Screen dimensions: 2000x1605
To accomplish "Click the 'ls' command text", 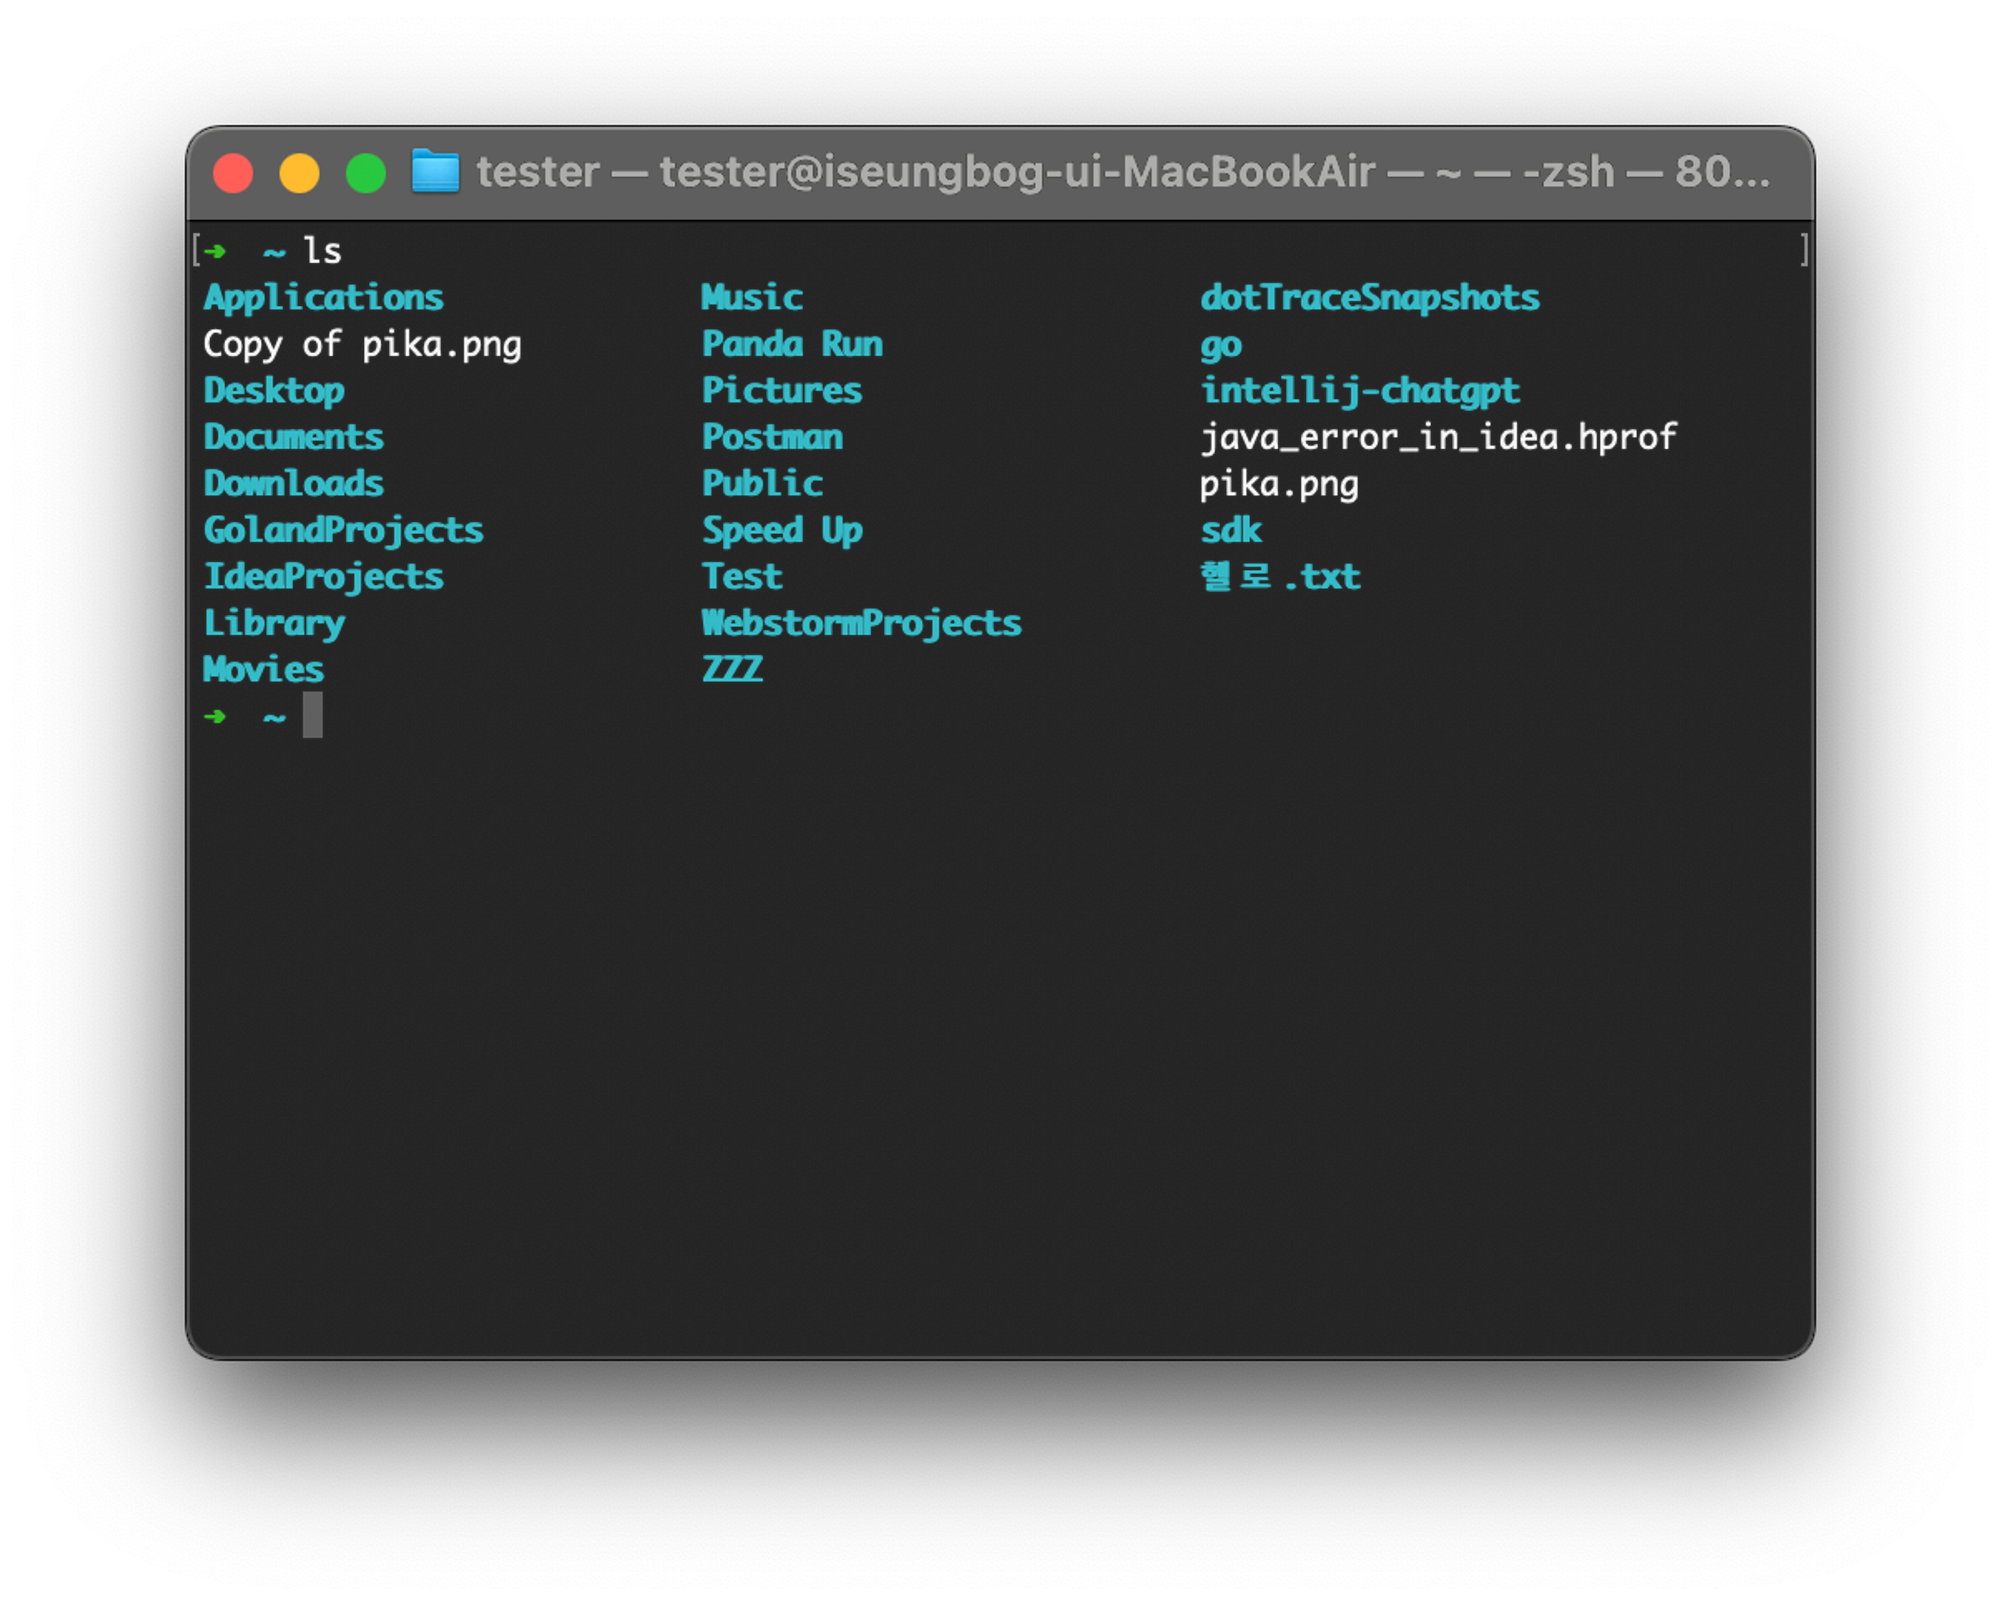I will 322,251.
